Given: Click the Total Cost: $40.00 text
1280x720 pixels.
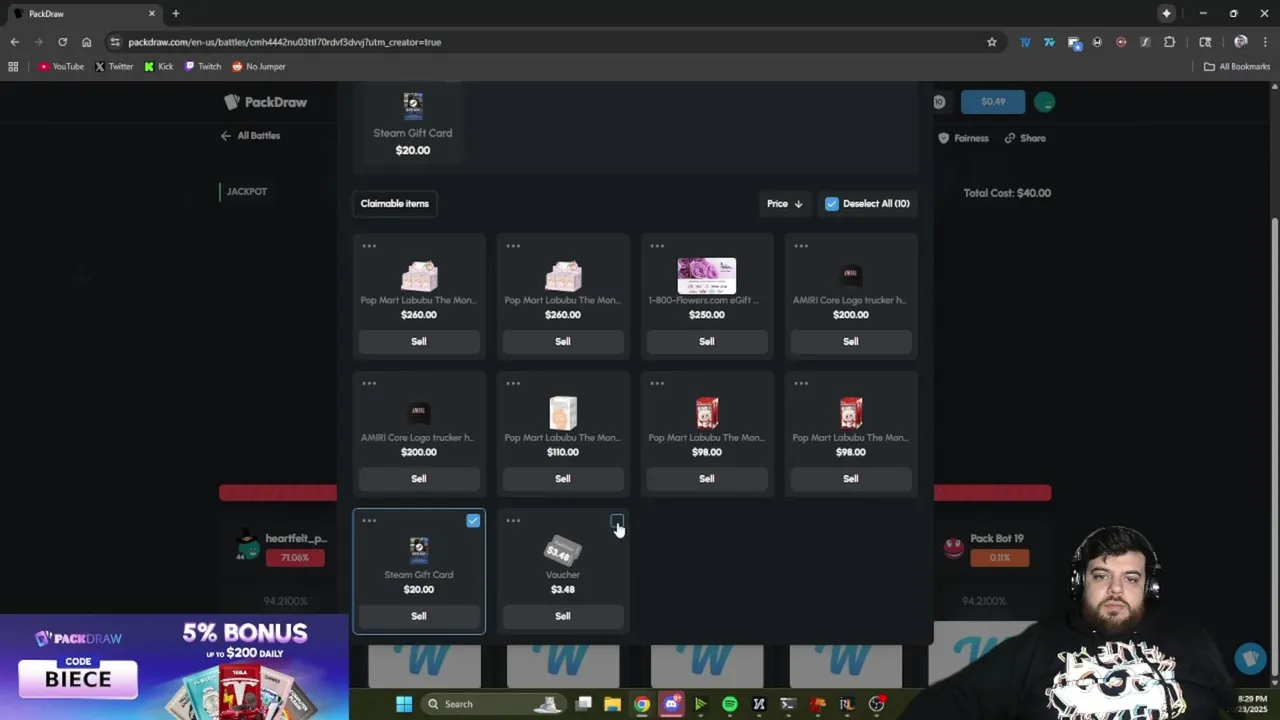Looking at the screenshot, I should [x=1007, y=193].
